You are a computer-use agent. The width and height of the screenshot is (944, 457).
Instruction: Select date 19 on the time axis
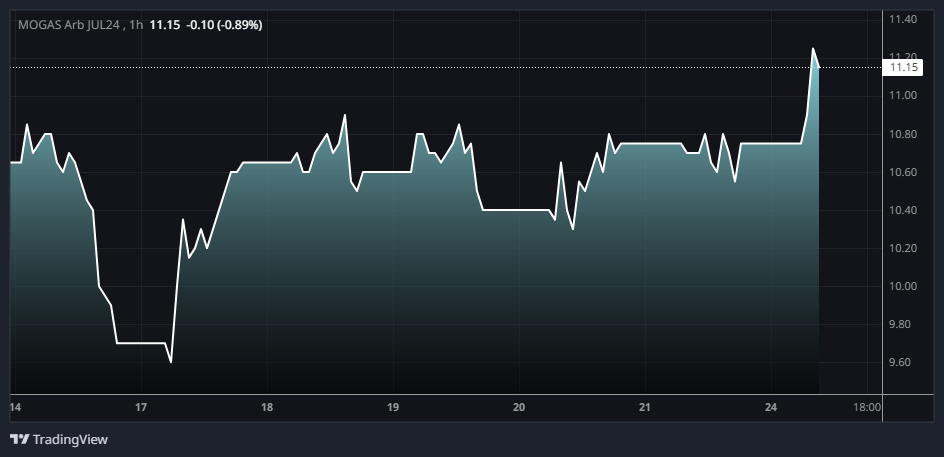tap(393, 408)
